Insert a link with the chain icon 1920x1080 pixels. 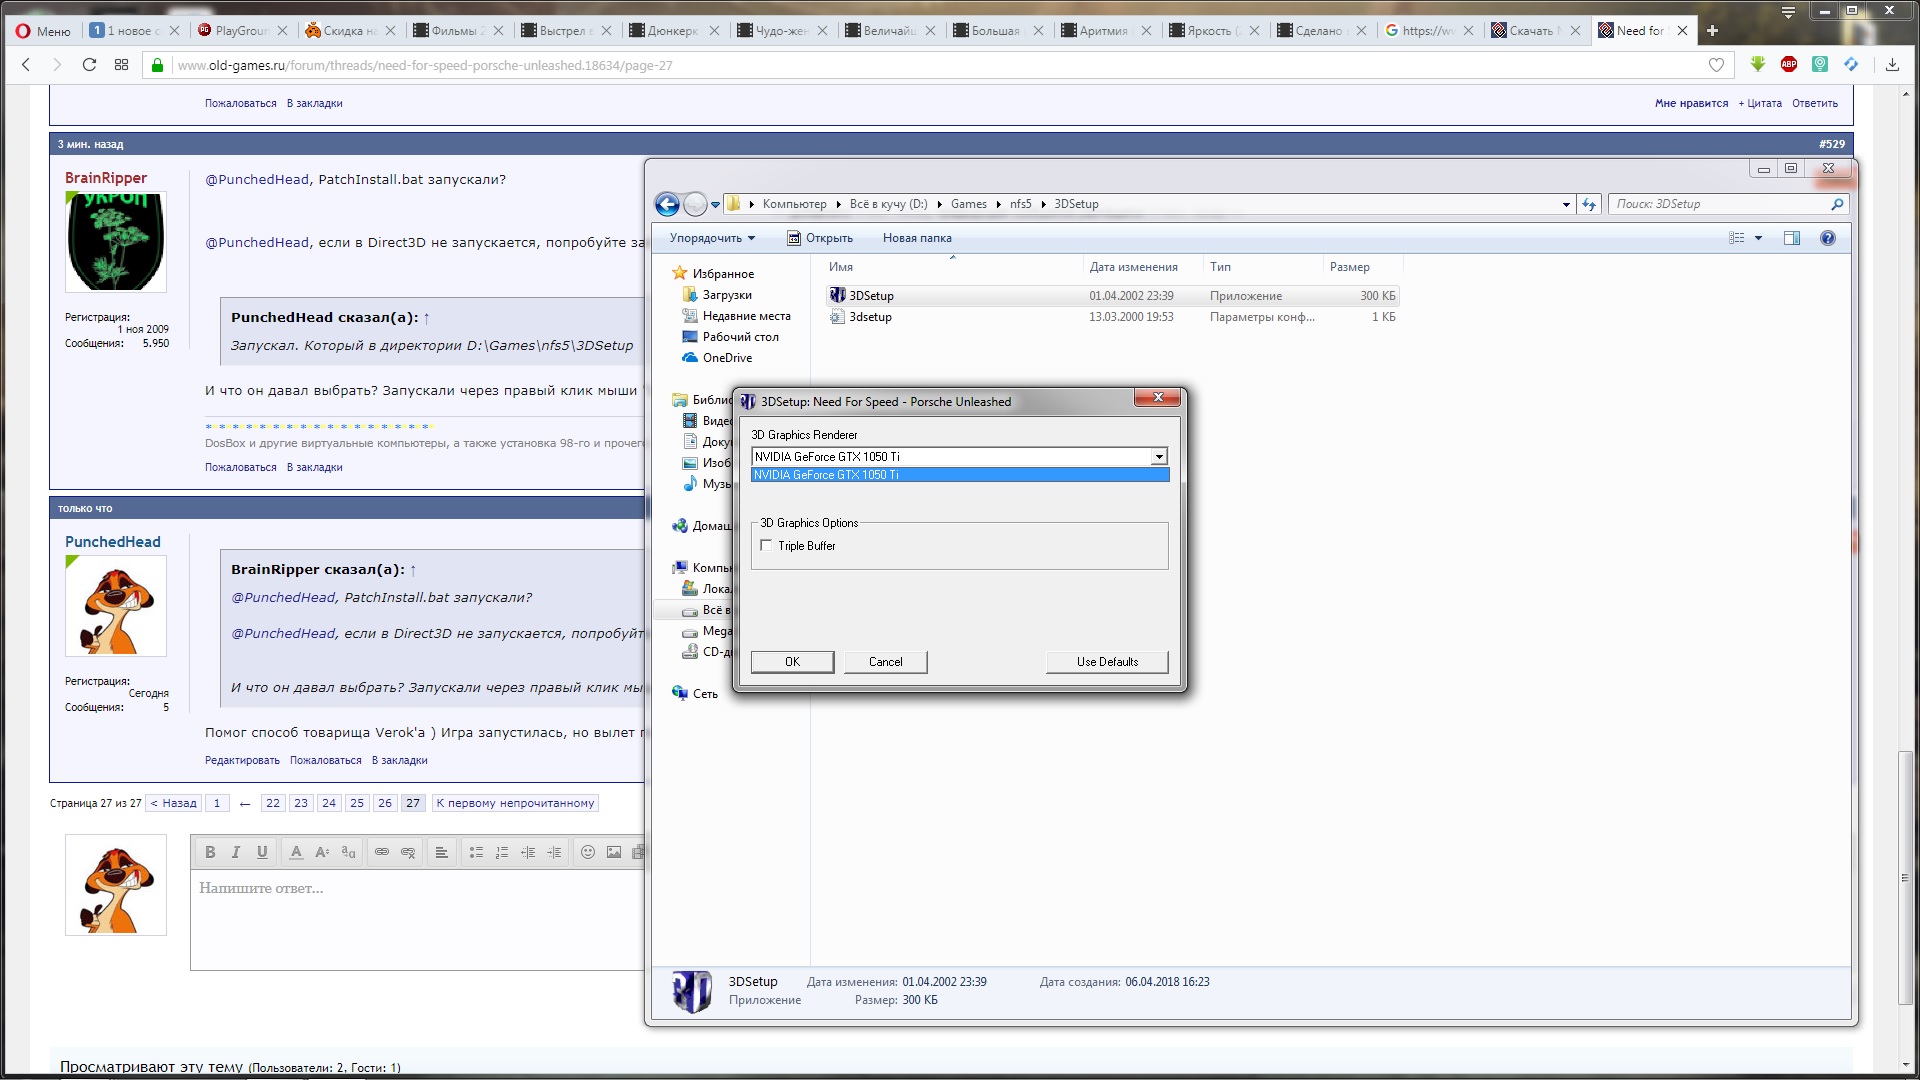point(382,852)
